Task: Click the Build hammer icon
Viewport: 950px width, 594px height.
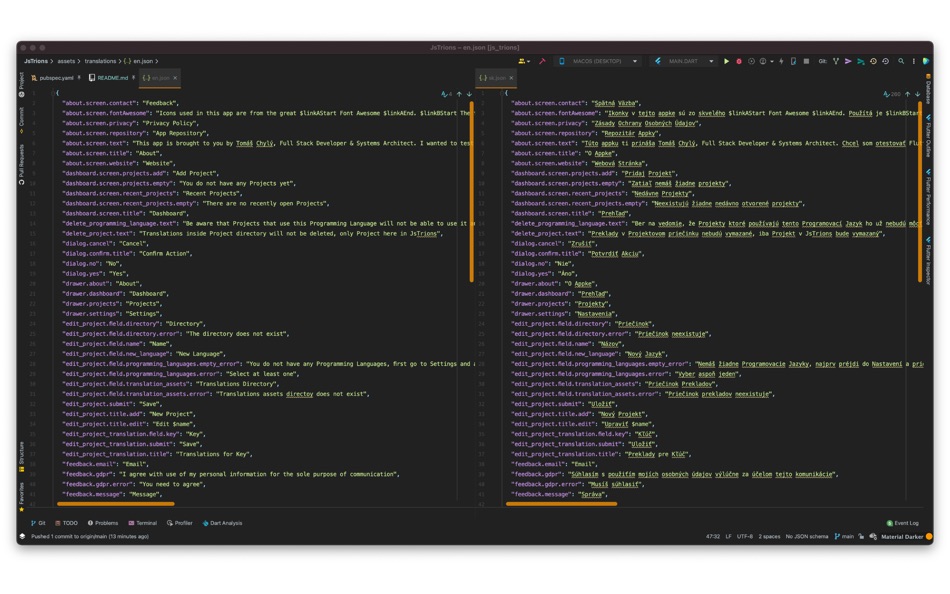Action: click(542, 61)
